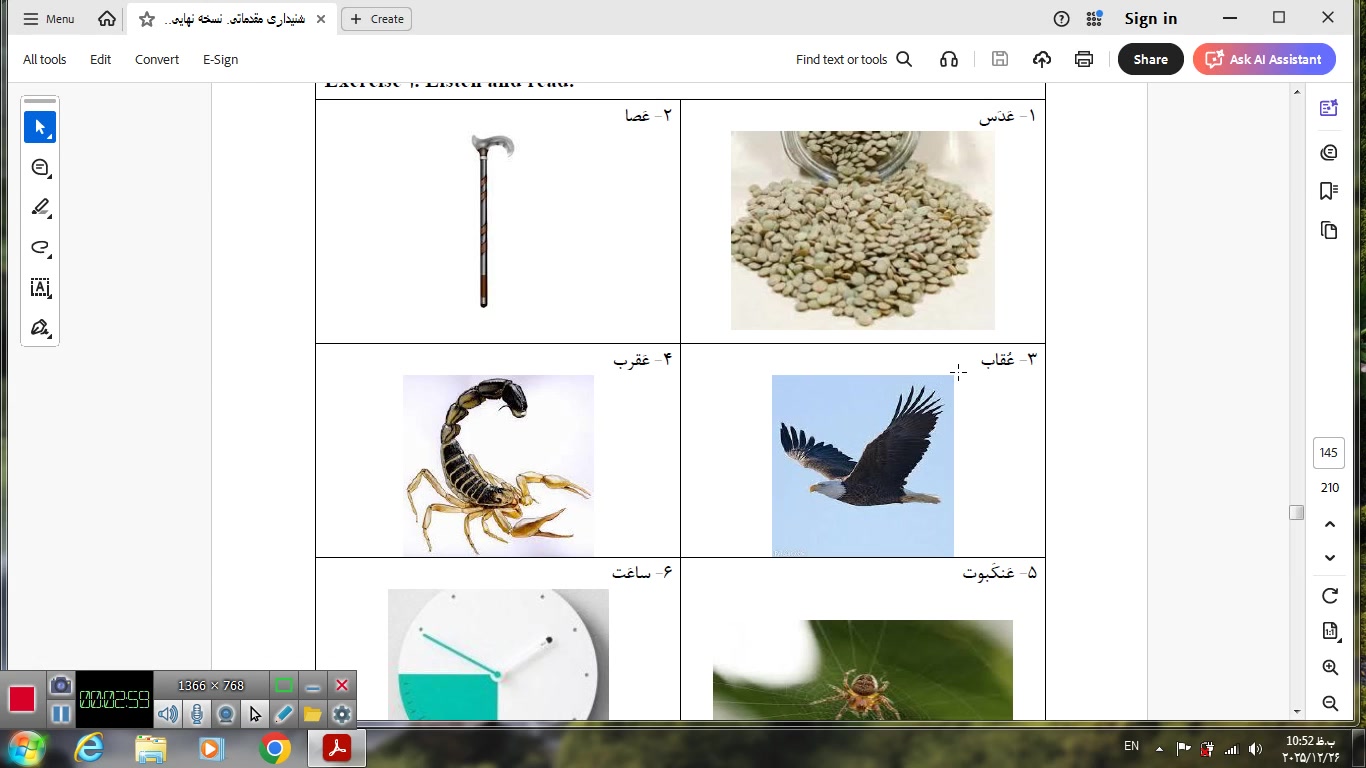Open the bookmarks panel on right
This screenshot has width=1366, height=768.
point(1329,191)
